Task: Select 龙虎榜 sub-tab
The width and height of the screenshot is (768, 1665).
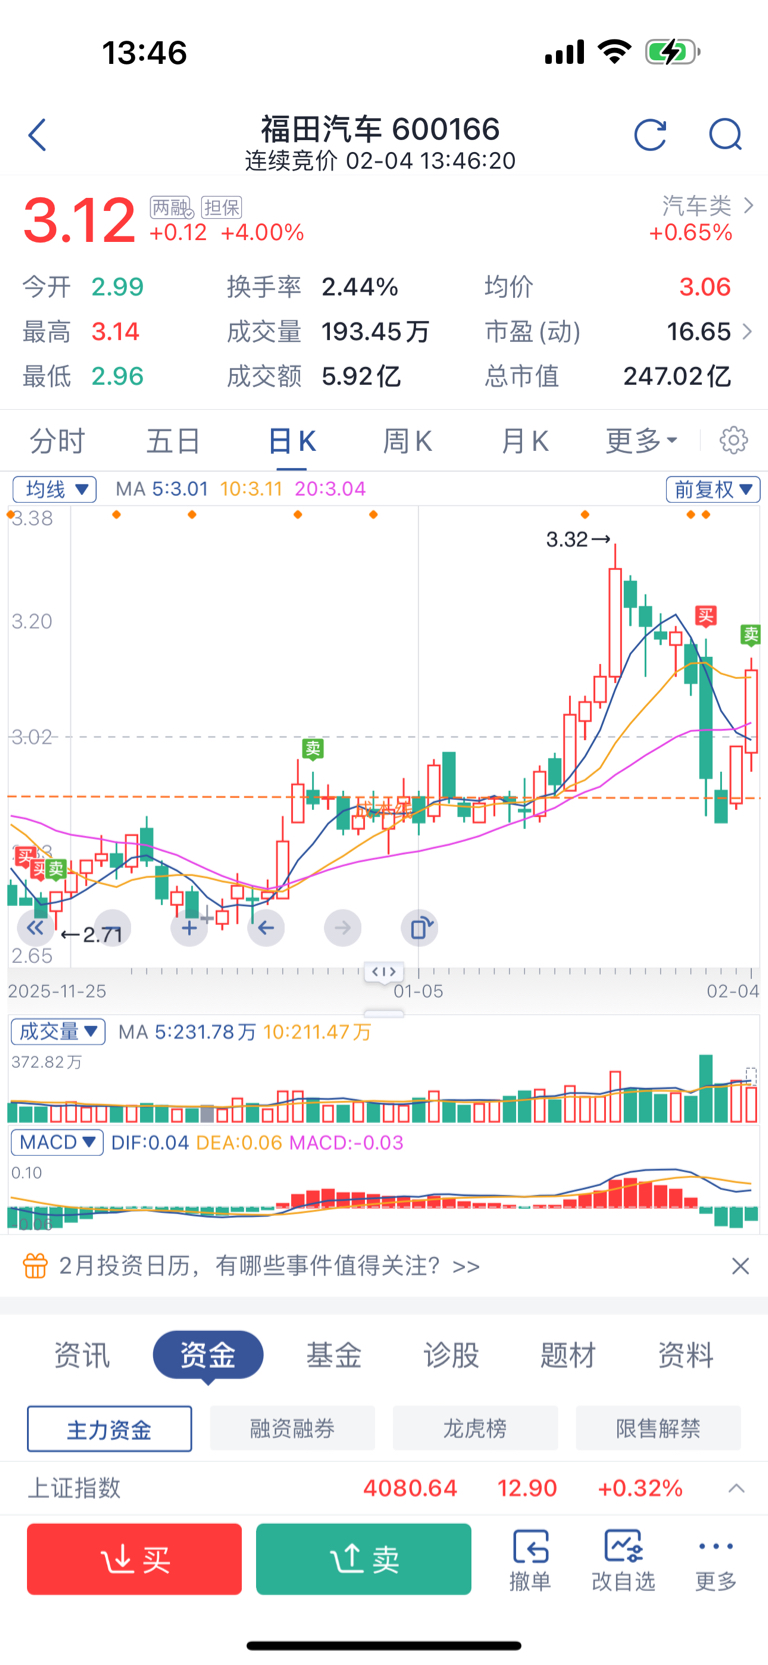Action: (475, 1429)
